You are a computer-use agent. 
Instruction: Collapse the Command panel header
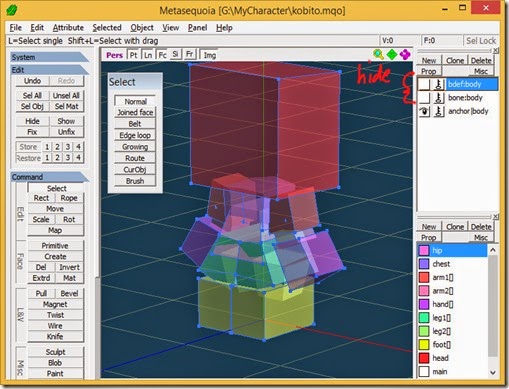click(x=49, y=177)
